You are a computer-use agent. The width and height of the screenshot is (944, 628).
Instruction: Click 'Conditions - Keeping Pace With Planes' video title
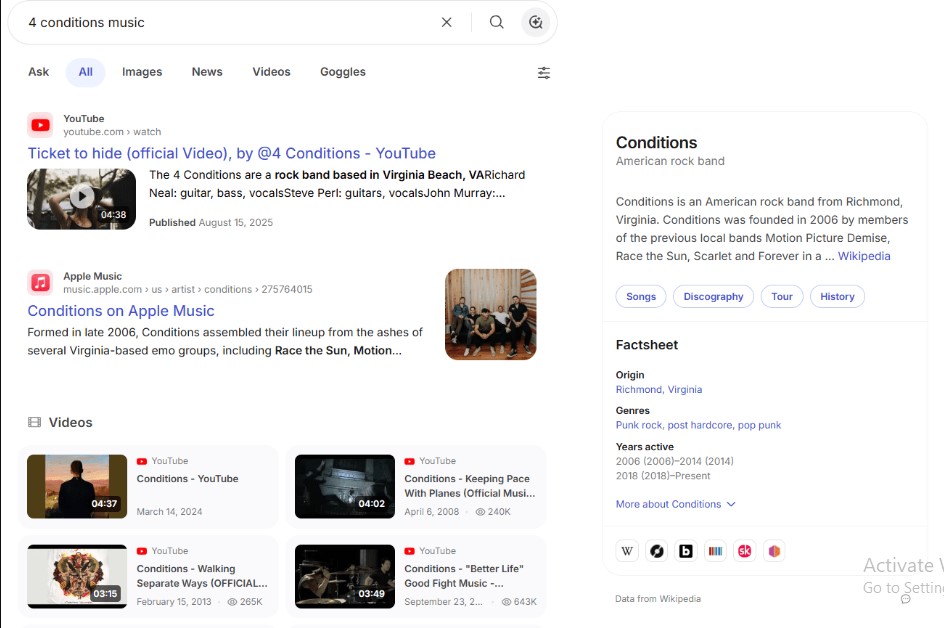[x=470, y=486]
